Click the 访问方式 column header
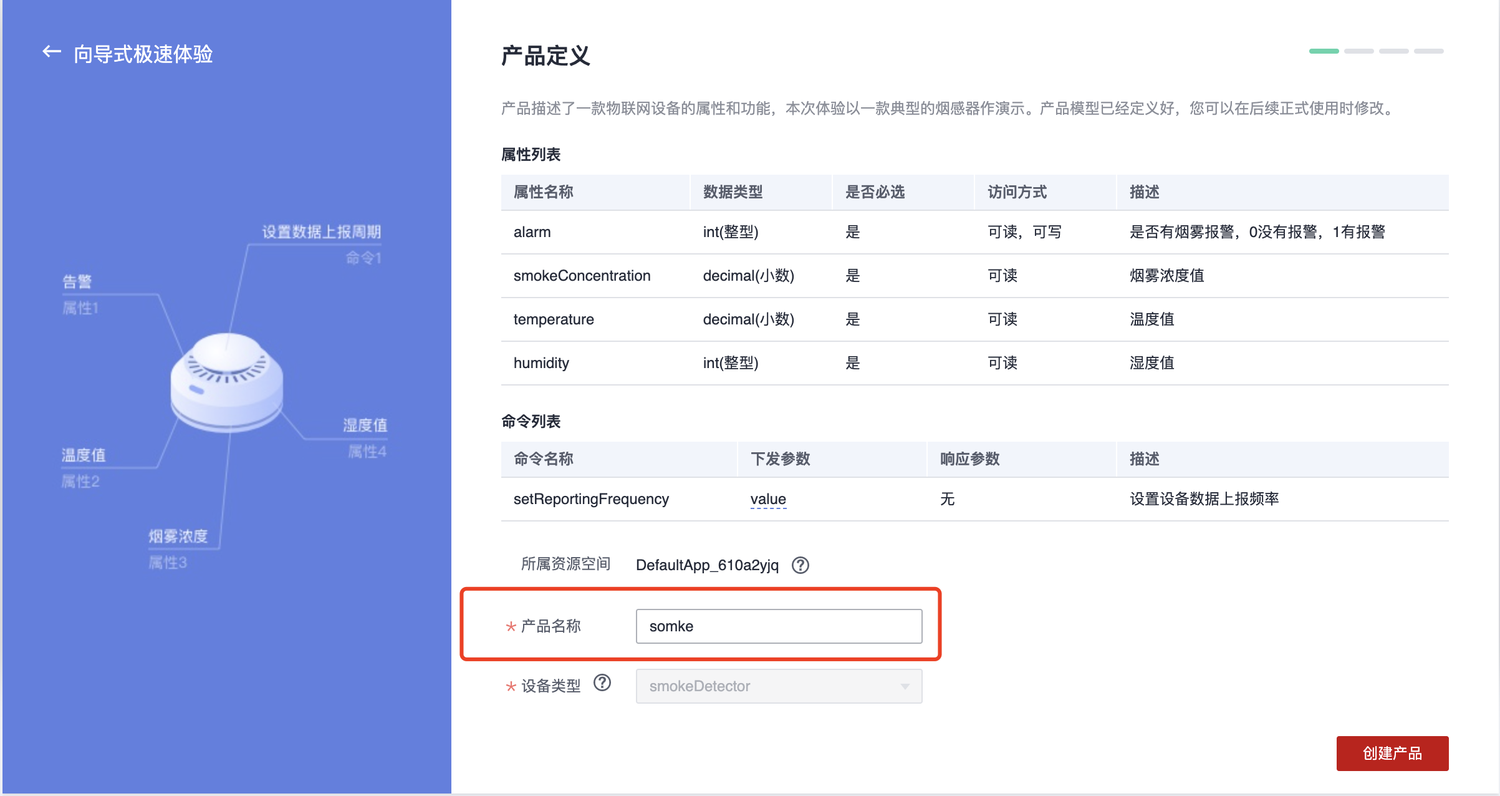The width and height of the screenshot is (1500, 796). point(1017,192)
